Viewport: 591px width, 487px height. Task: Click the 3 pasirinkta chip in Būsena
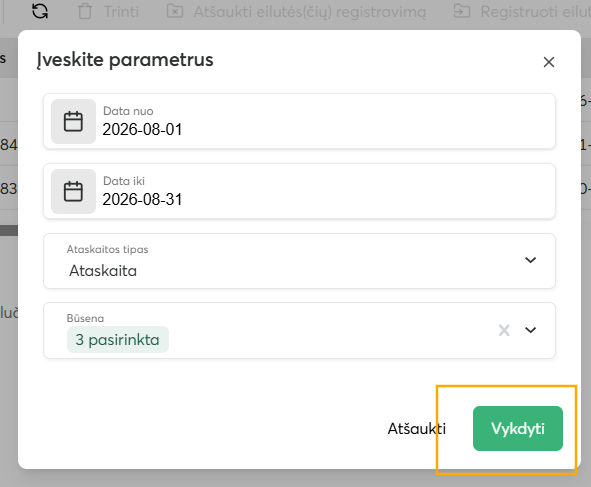118,340
